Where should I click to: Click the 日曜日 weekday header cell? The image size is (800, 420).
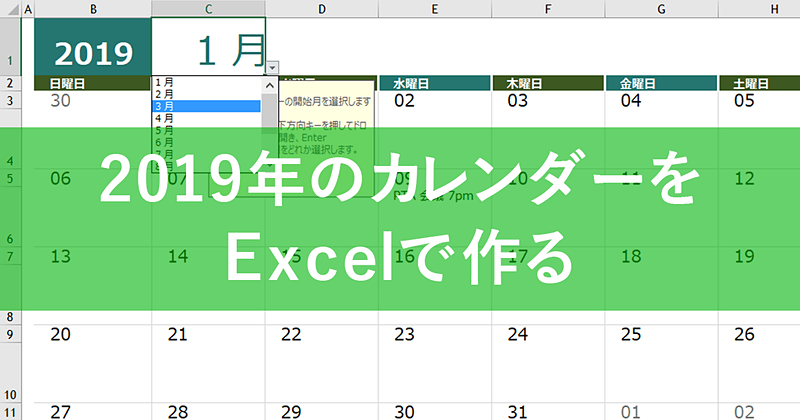click(93, 83)
